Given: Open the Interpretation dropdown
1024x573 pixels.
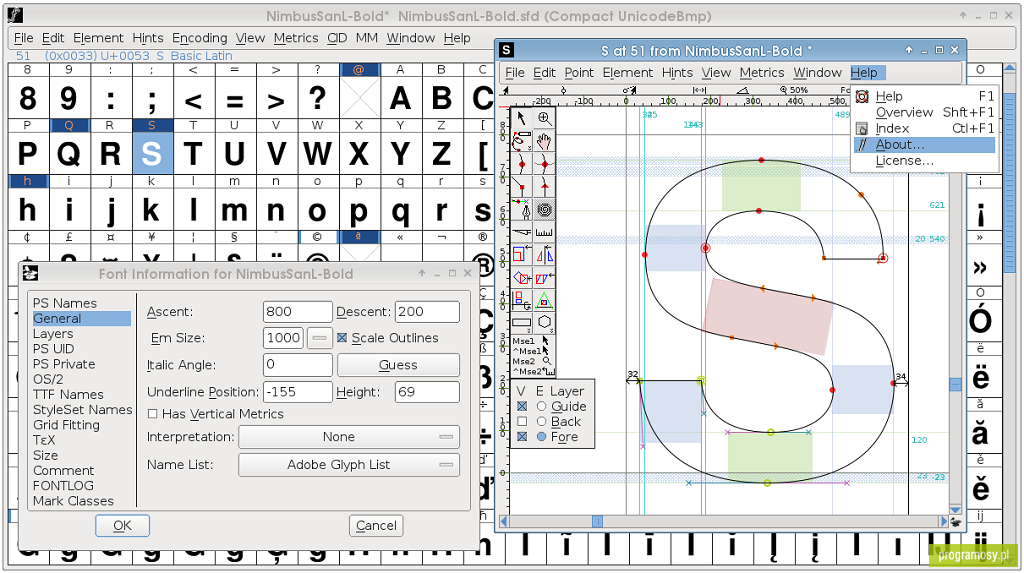Looking at the screenshot, I should (x=349, y=436).
